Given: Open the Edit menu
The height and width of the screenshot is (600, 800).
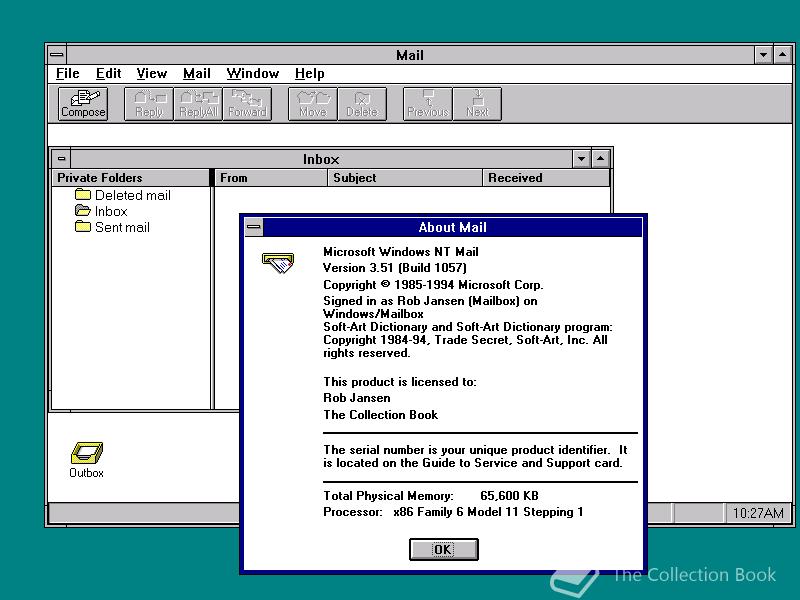Looking at the screenshot, I should pos(108,73).
